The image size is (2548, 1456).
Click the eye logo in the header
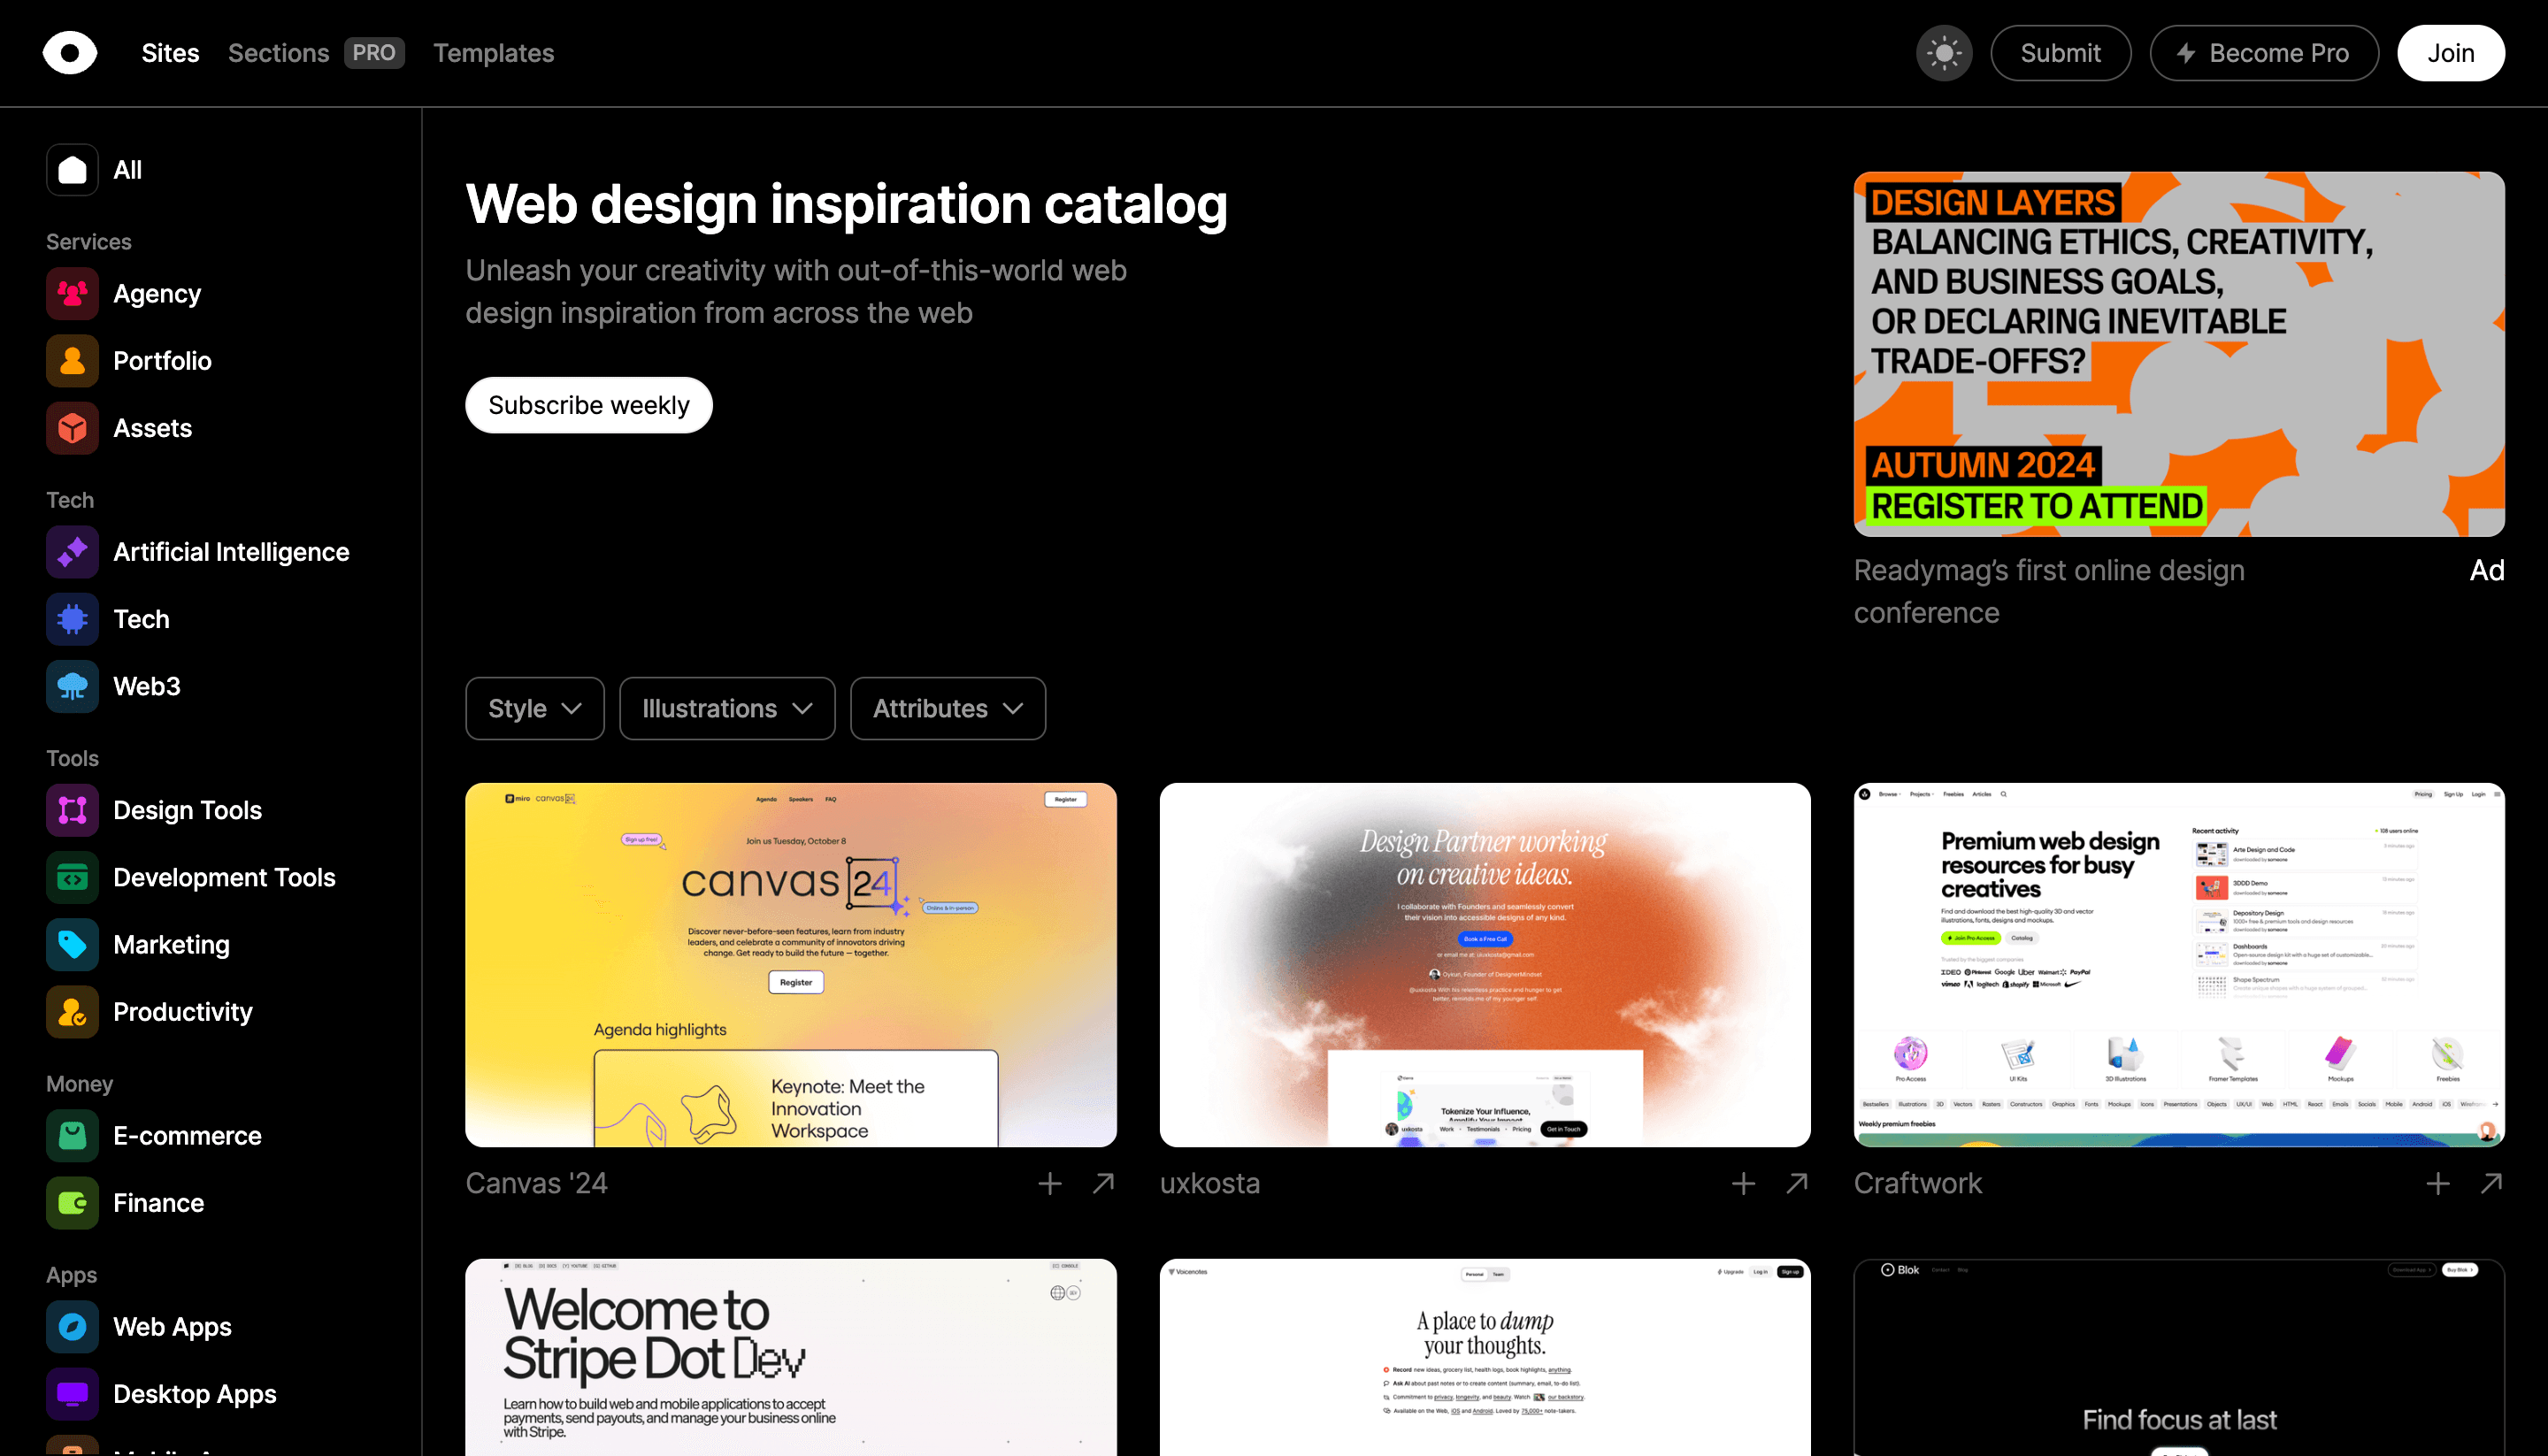[x=70, y=53]
